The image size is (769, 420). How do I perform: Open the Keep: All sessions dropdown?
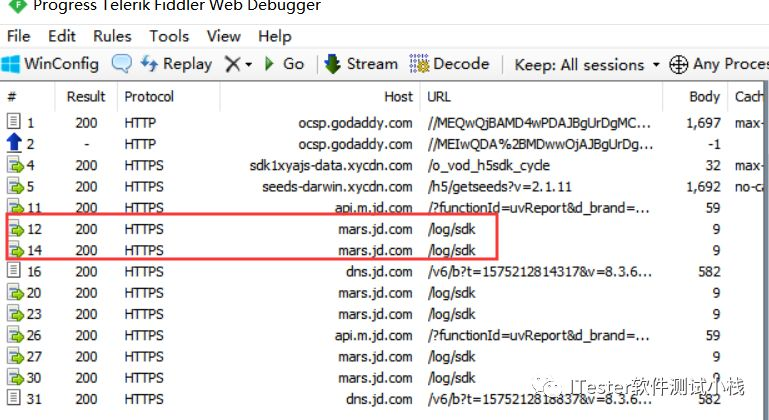pos(587,65)
